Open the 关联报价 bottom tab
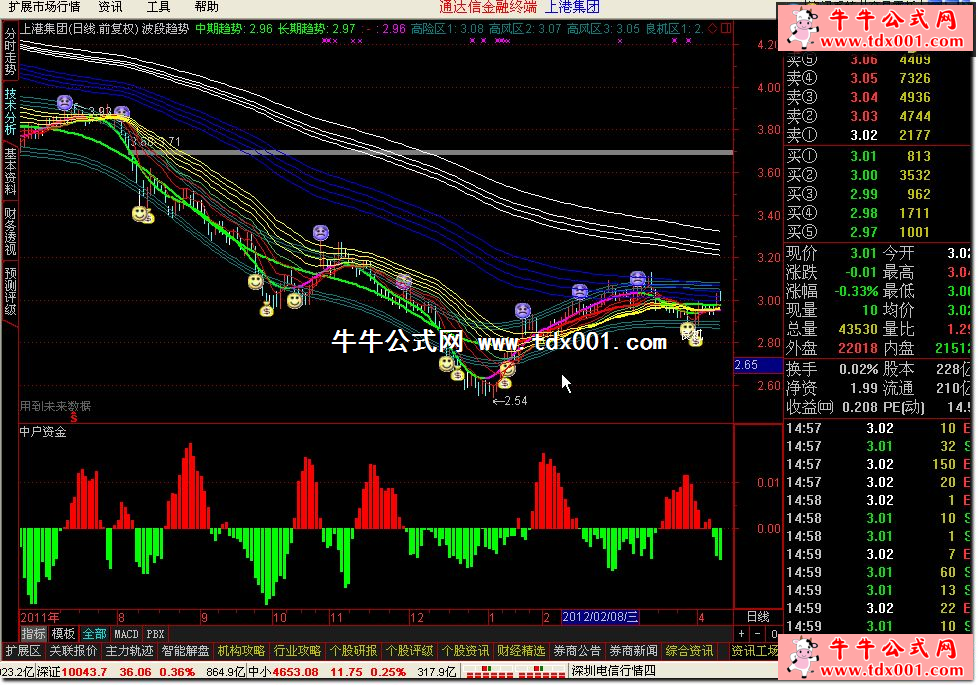 pos(73,651)
